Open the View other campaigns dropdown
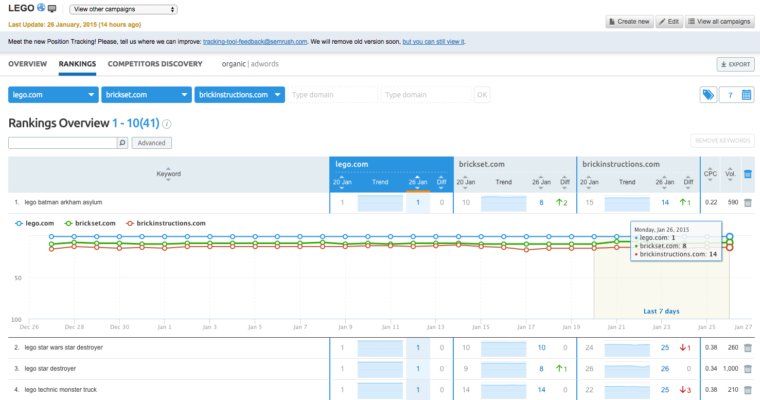760x400 pixels. pos(123,9)
